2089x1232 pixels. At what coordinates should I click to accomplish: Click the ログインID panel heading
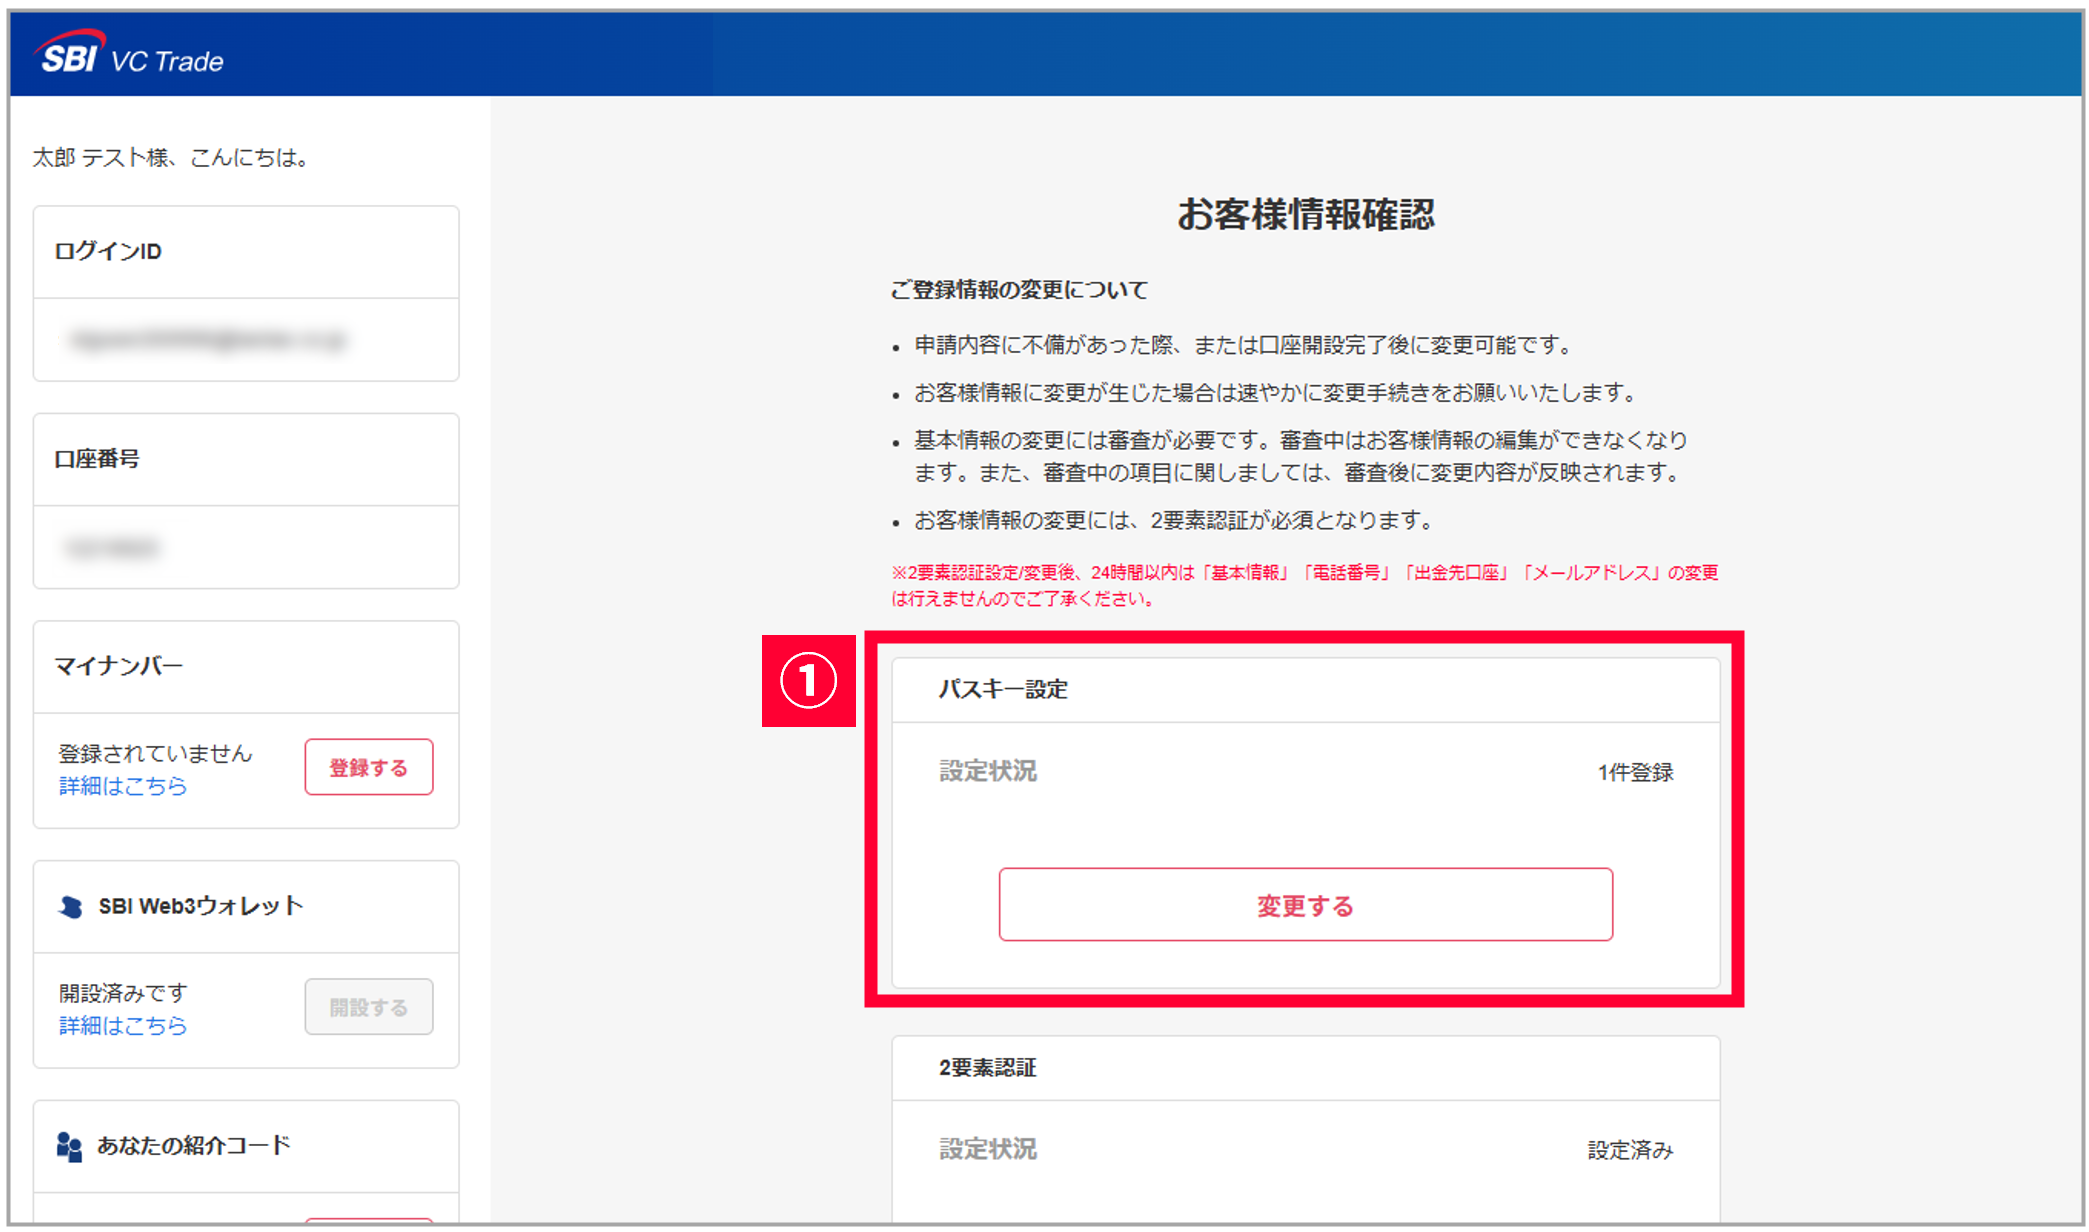108,251
